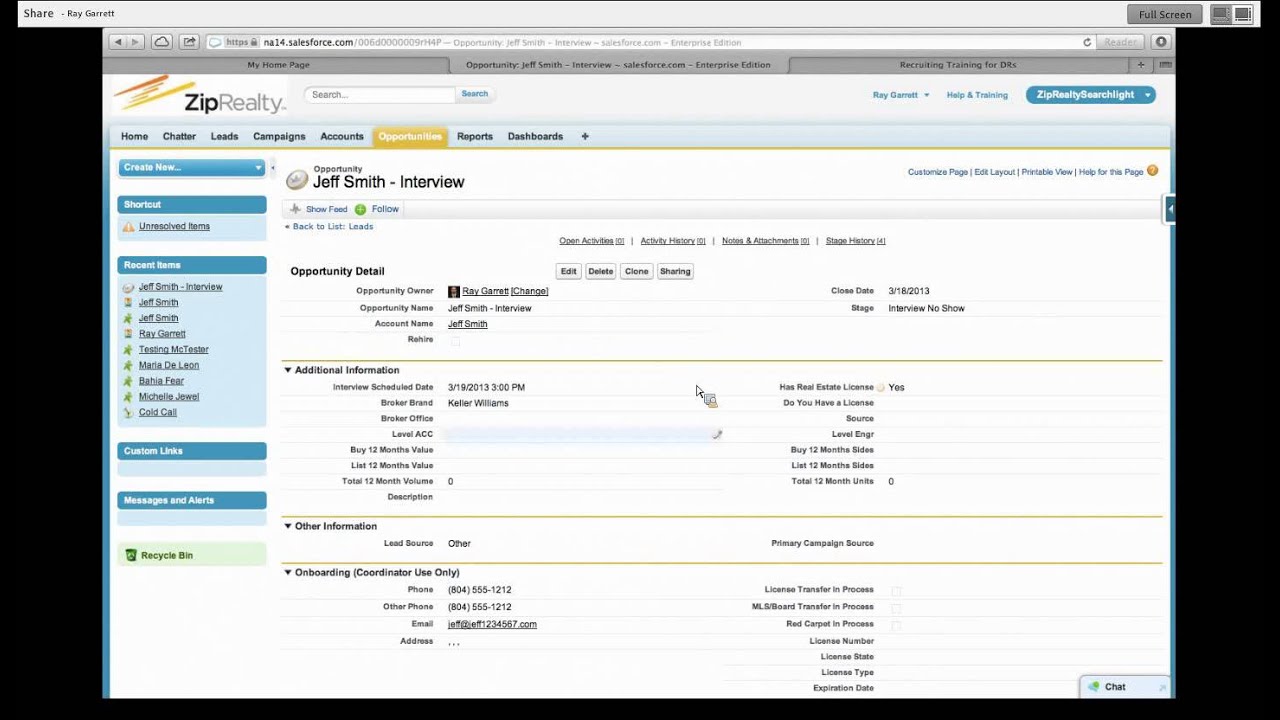The image size is (1280, 720).
Task: Click the Sharing button
Action: [x=675, y=271]
